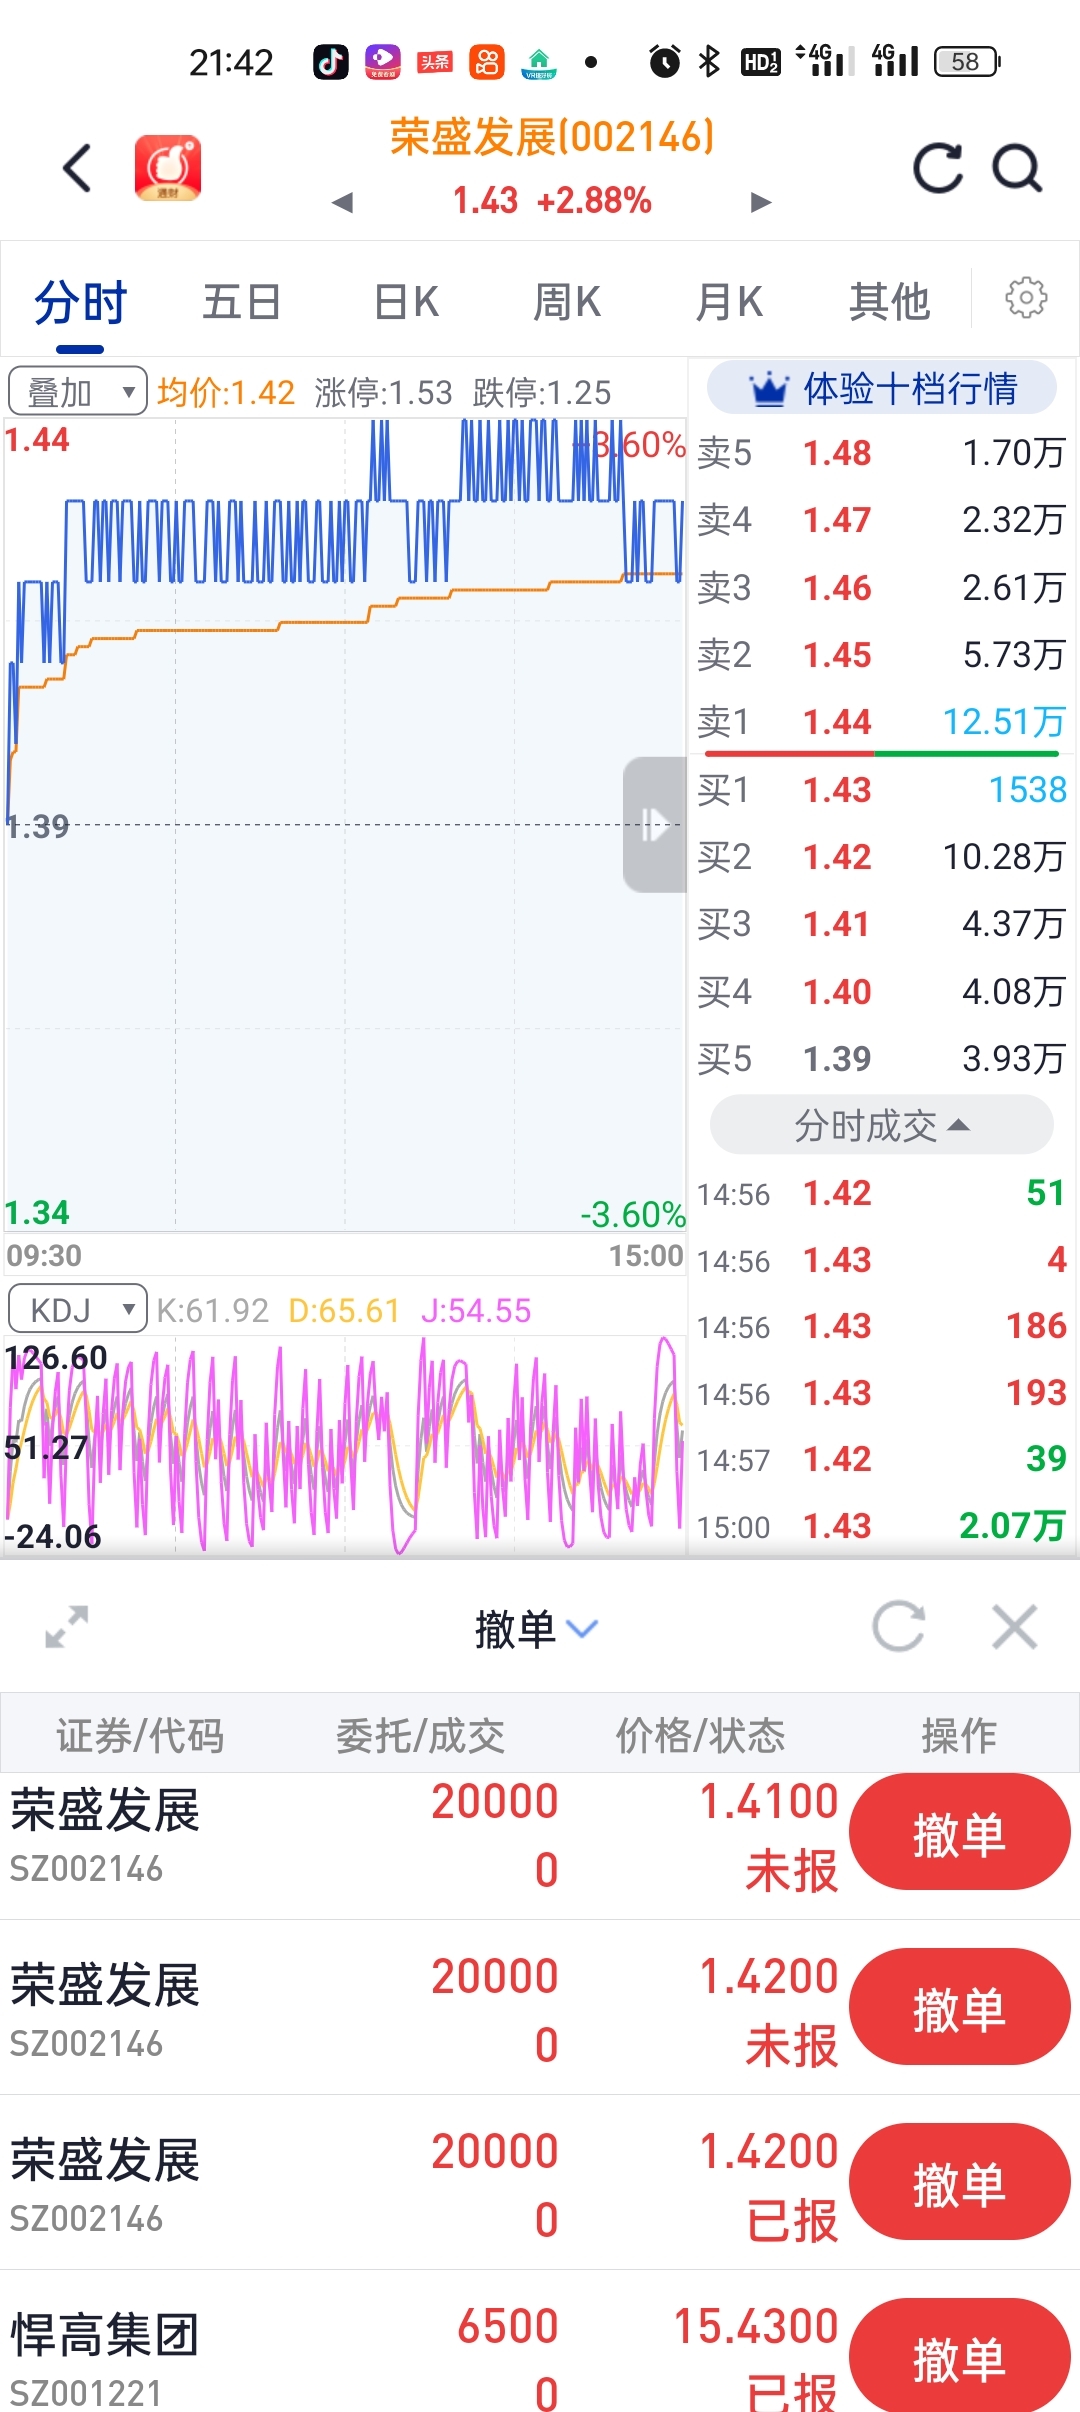
Task: Open the 叠加 overlay dropdown
Action: click(78, 391)
